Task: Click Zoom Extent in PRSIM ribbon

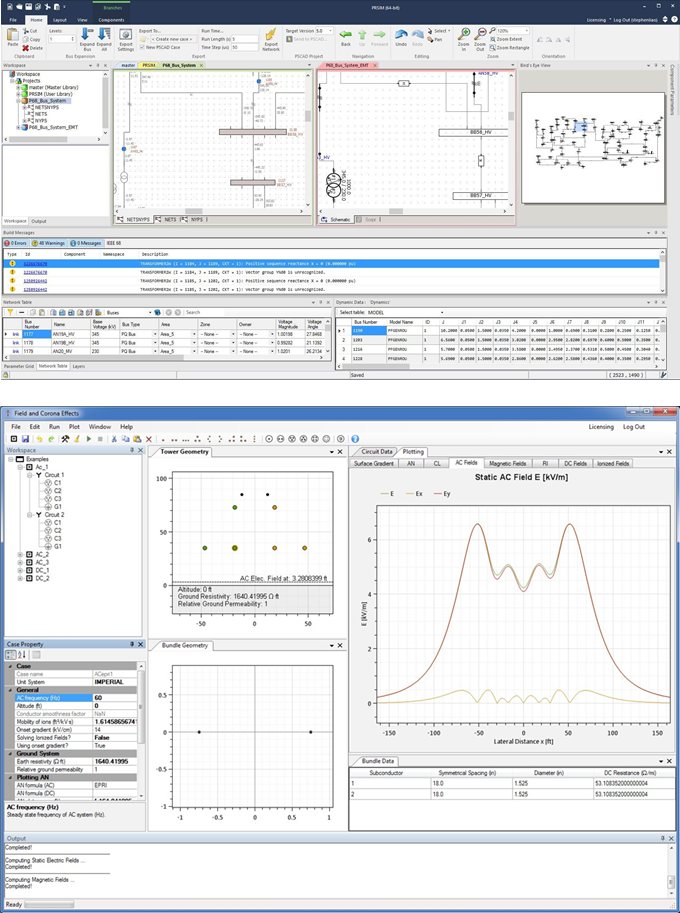Action: tap(506, 39)
